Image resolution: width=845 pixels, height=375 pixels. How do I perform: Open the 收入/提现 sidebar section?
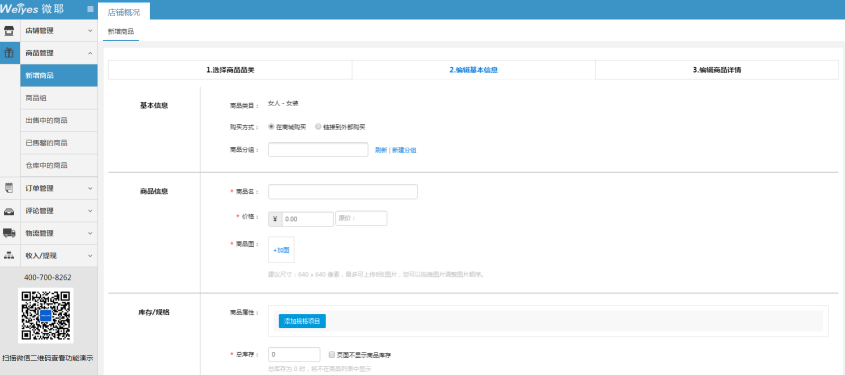(x=59, y=255)
